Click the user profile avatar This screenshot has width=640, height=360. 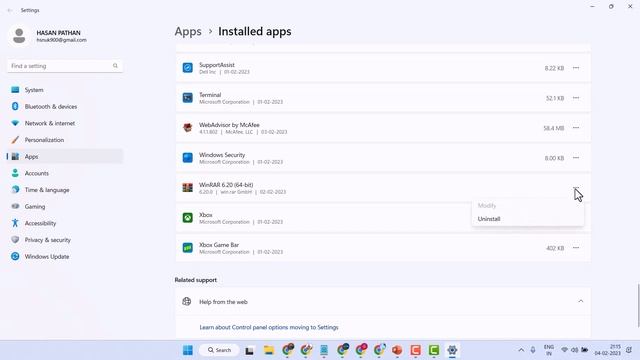tap(19, 36)
